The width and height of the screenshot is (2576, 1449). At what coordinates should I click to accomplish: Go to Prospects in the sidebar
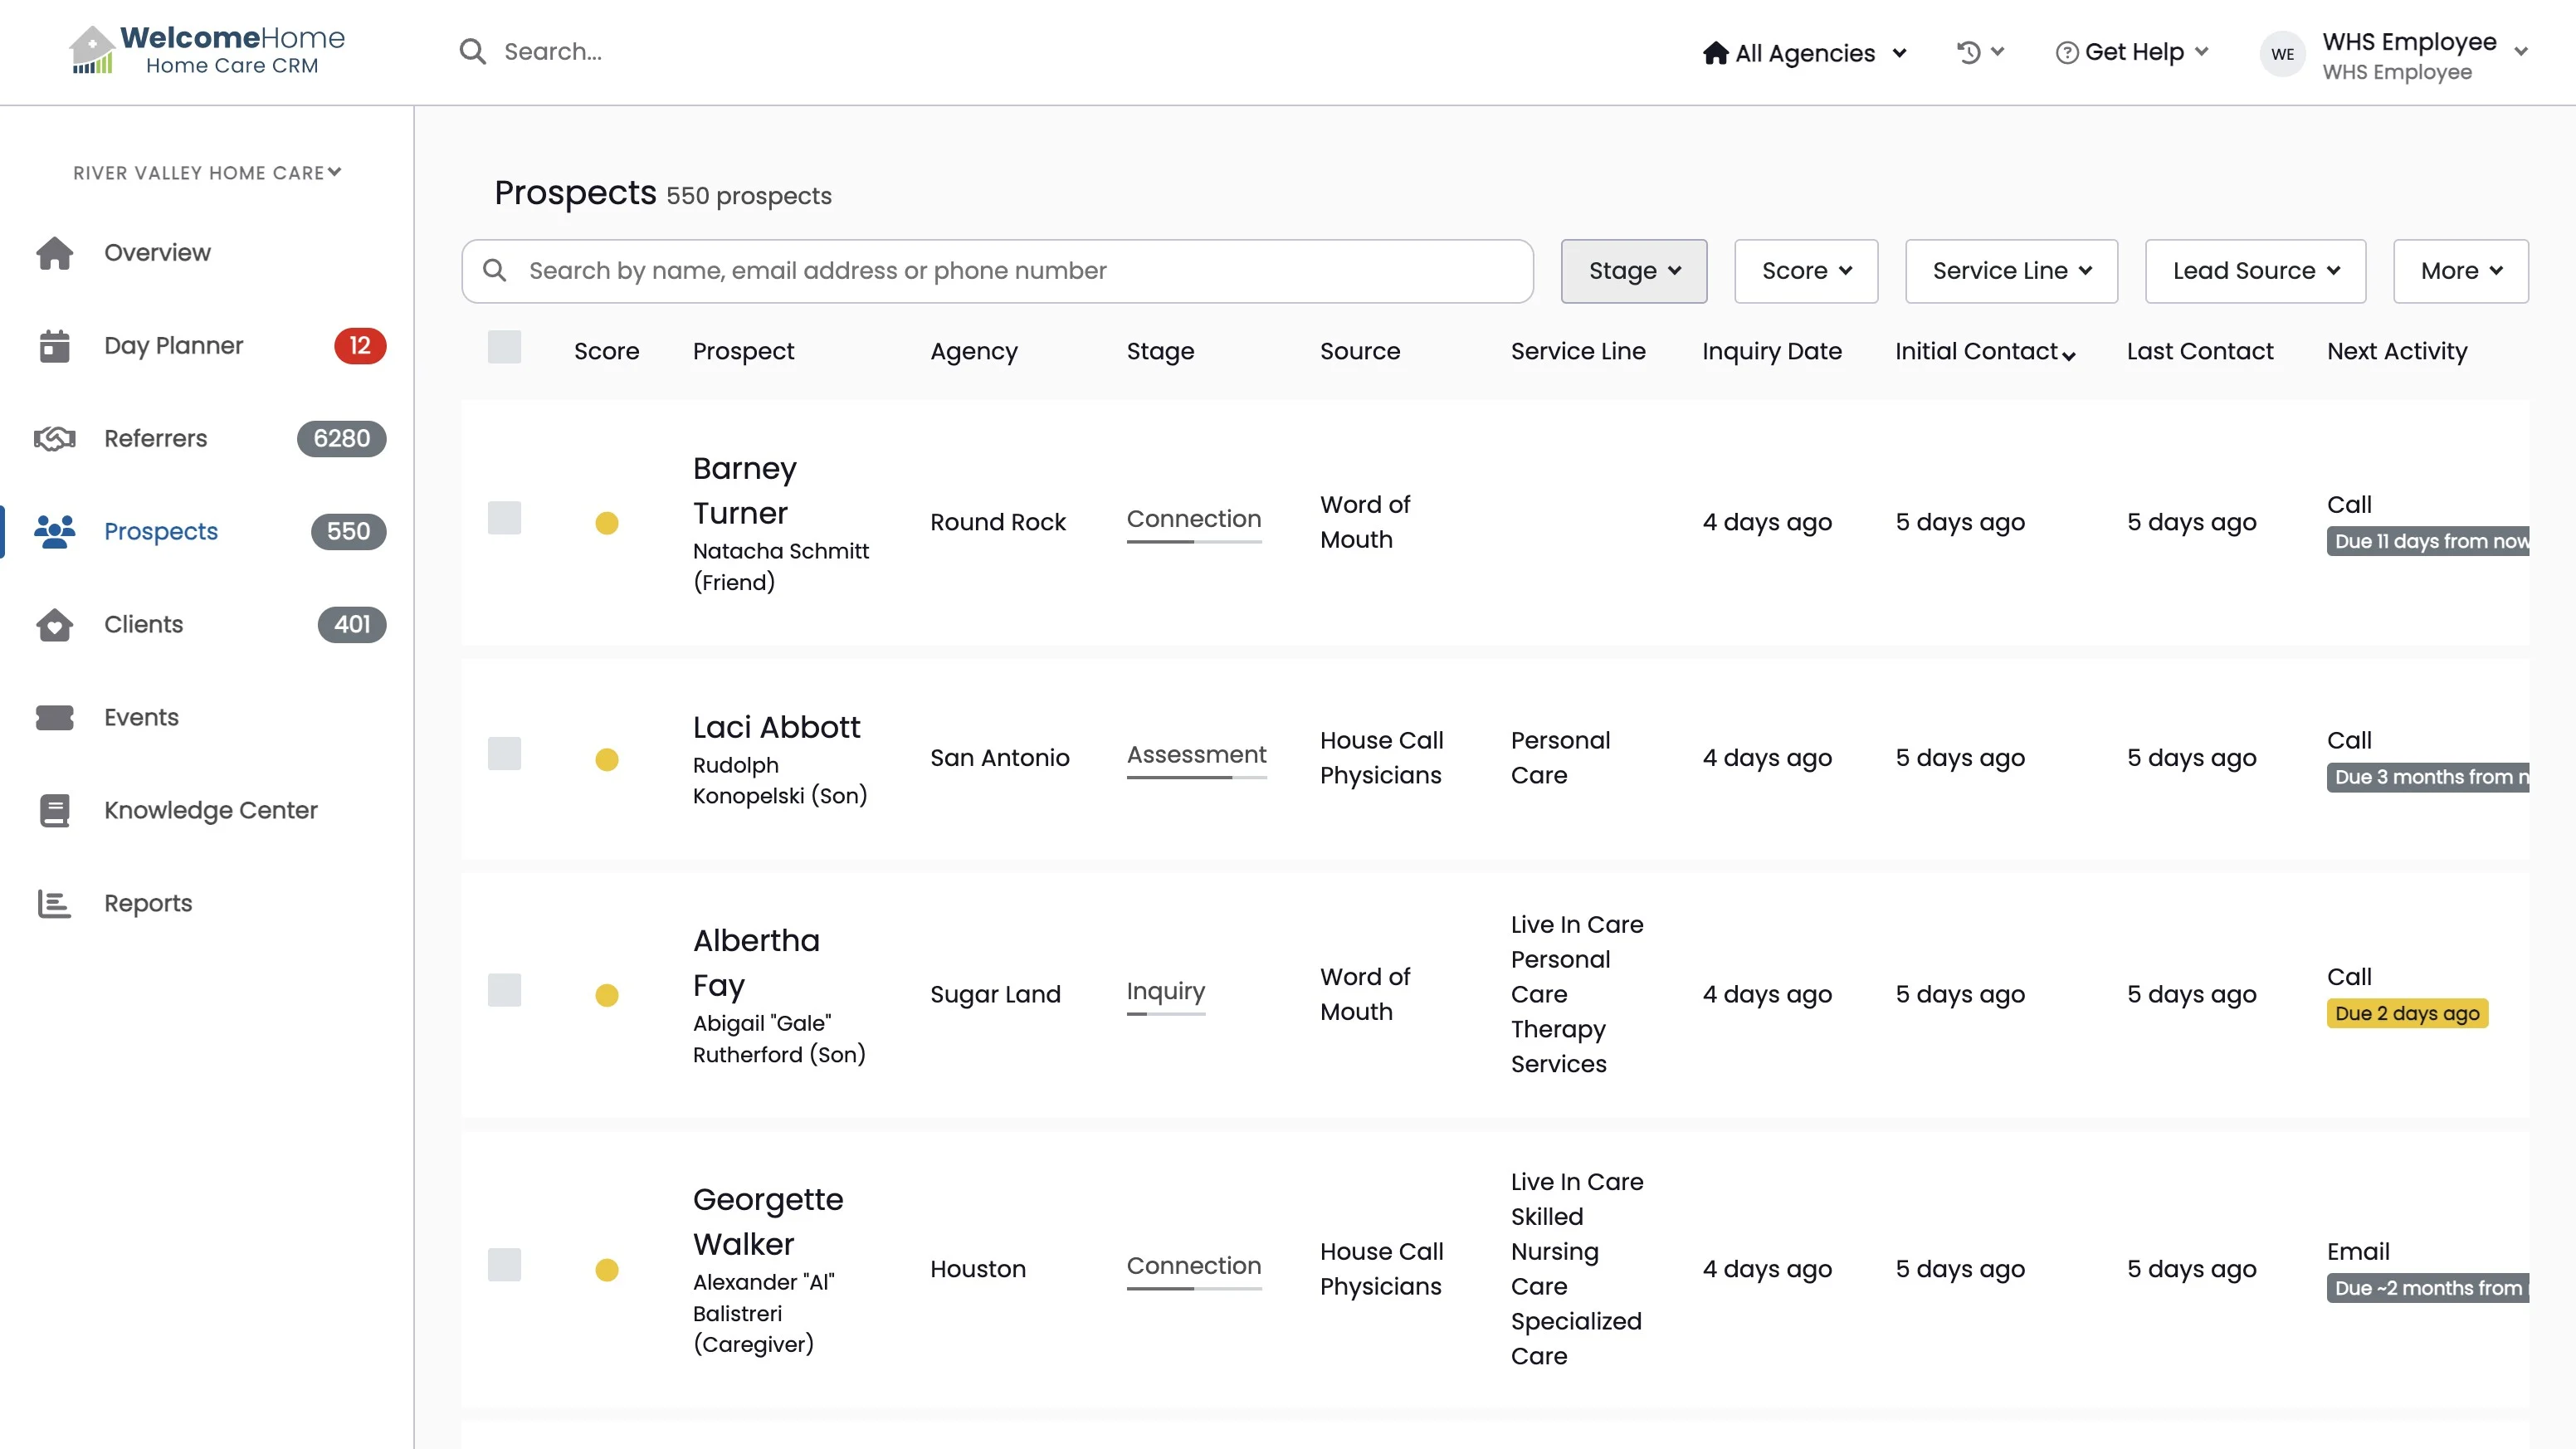coord(161,532)
